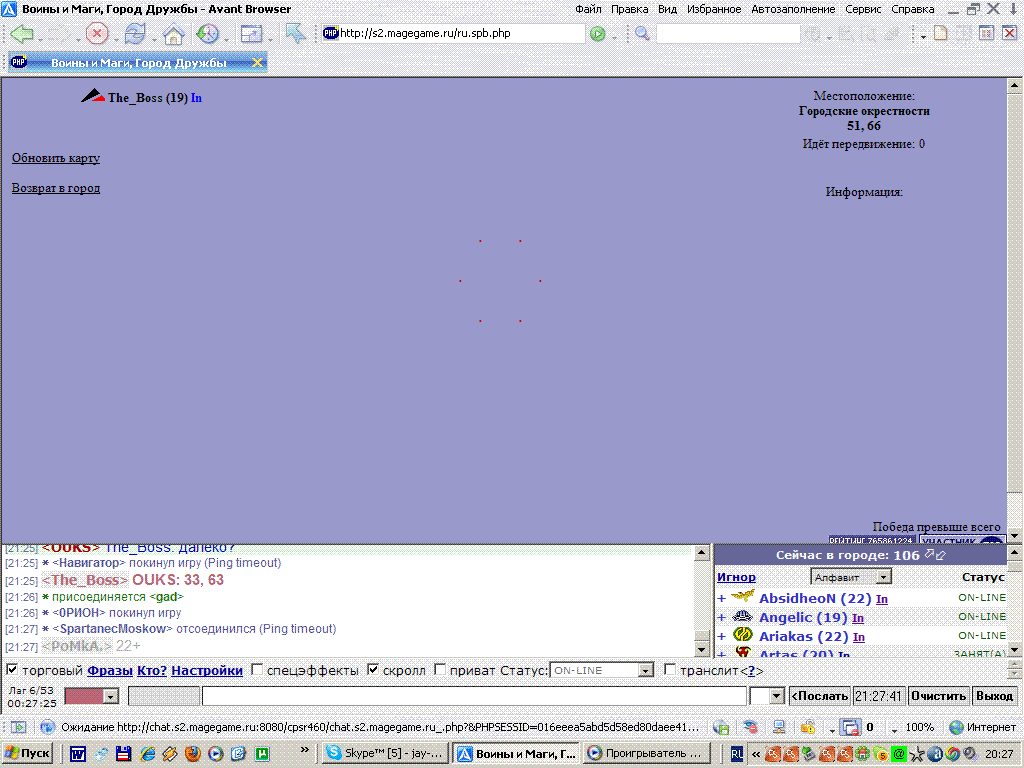Click the blue cursor arrow toolbar icon

(x=296, y=33)
